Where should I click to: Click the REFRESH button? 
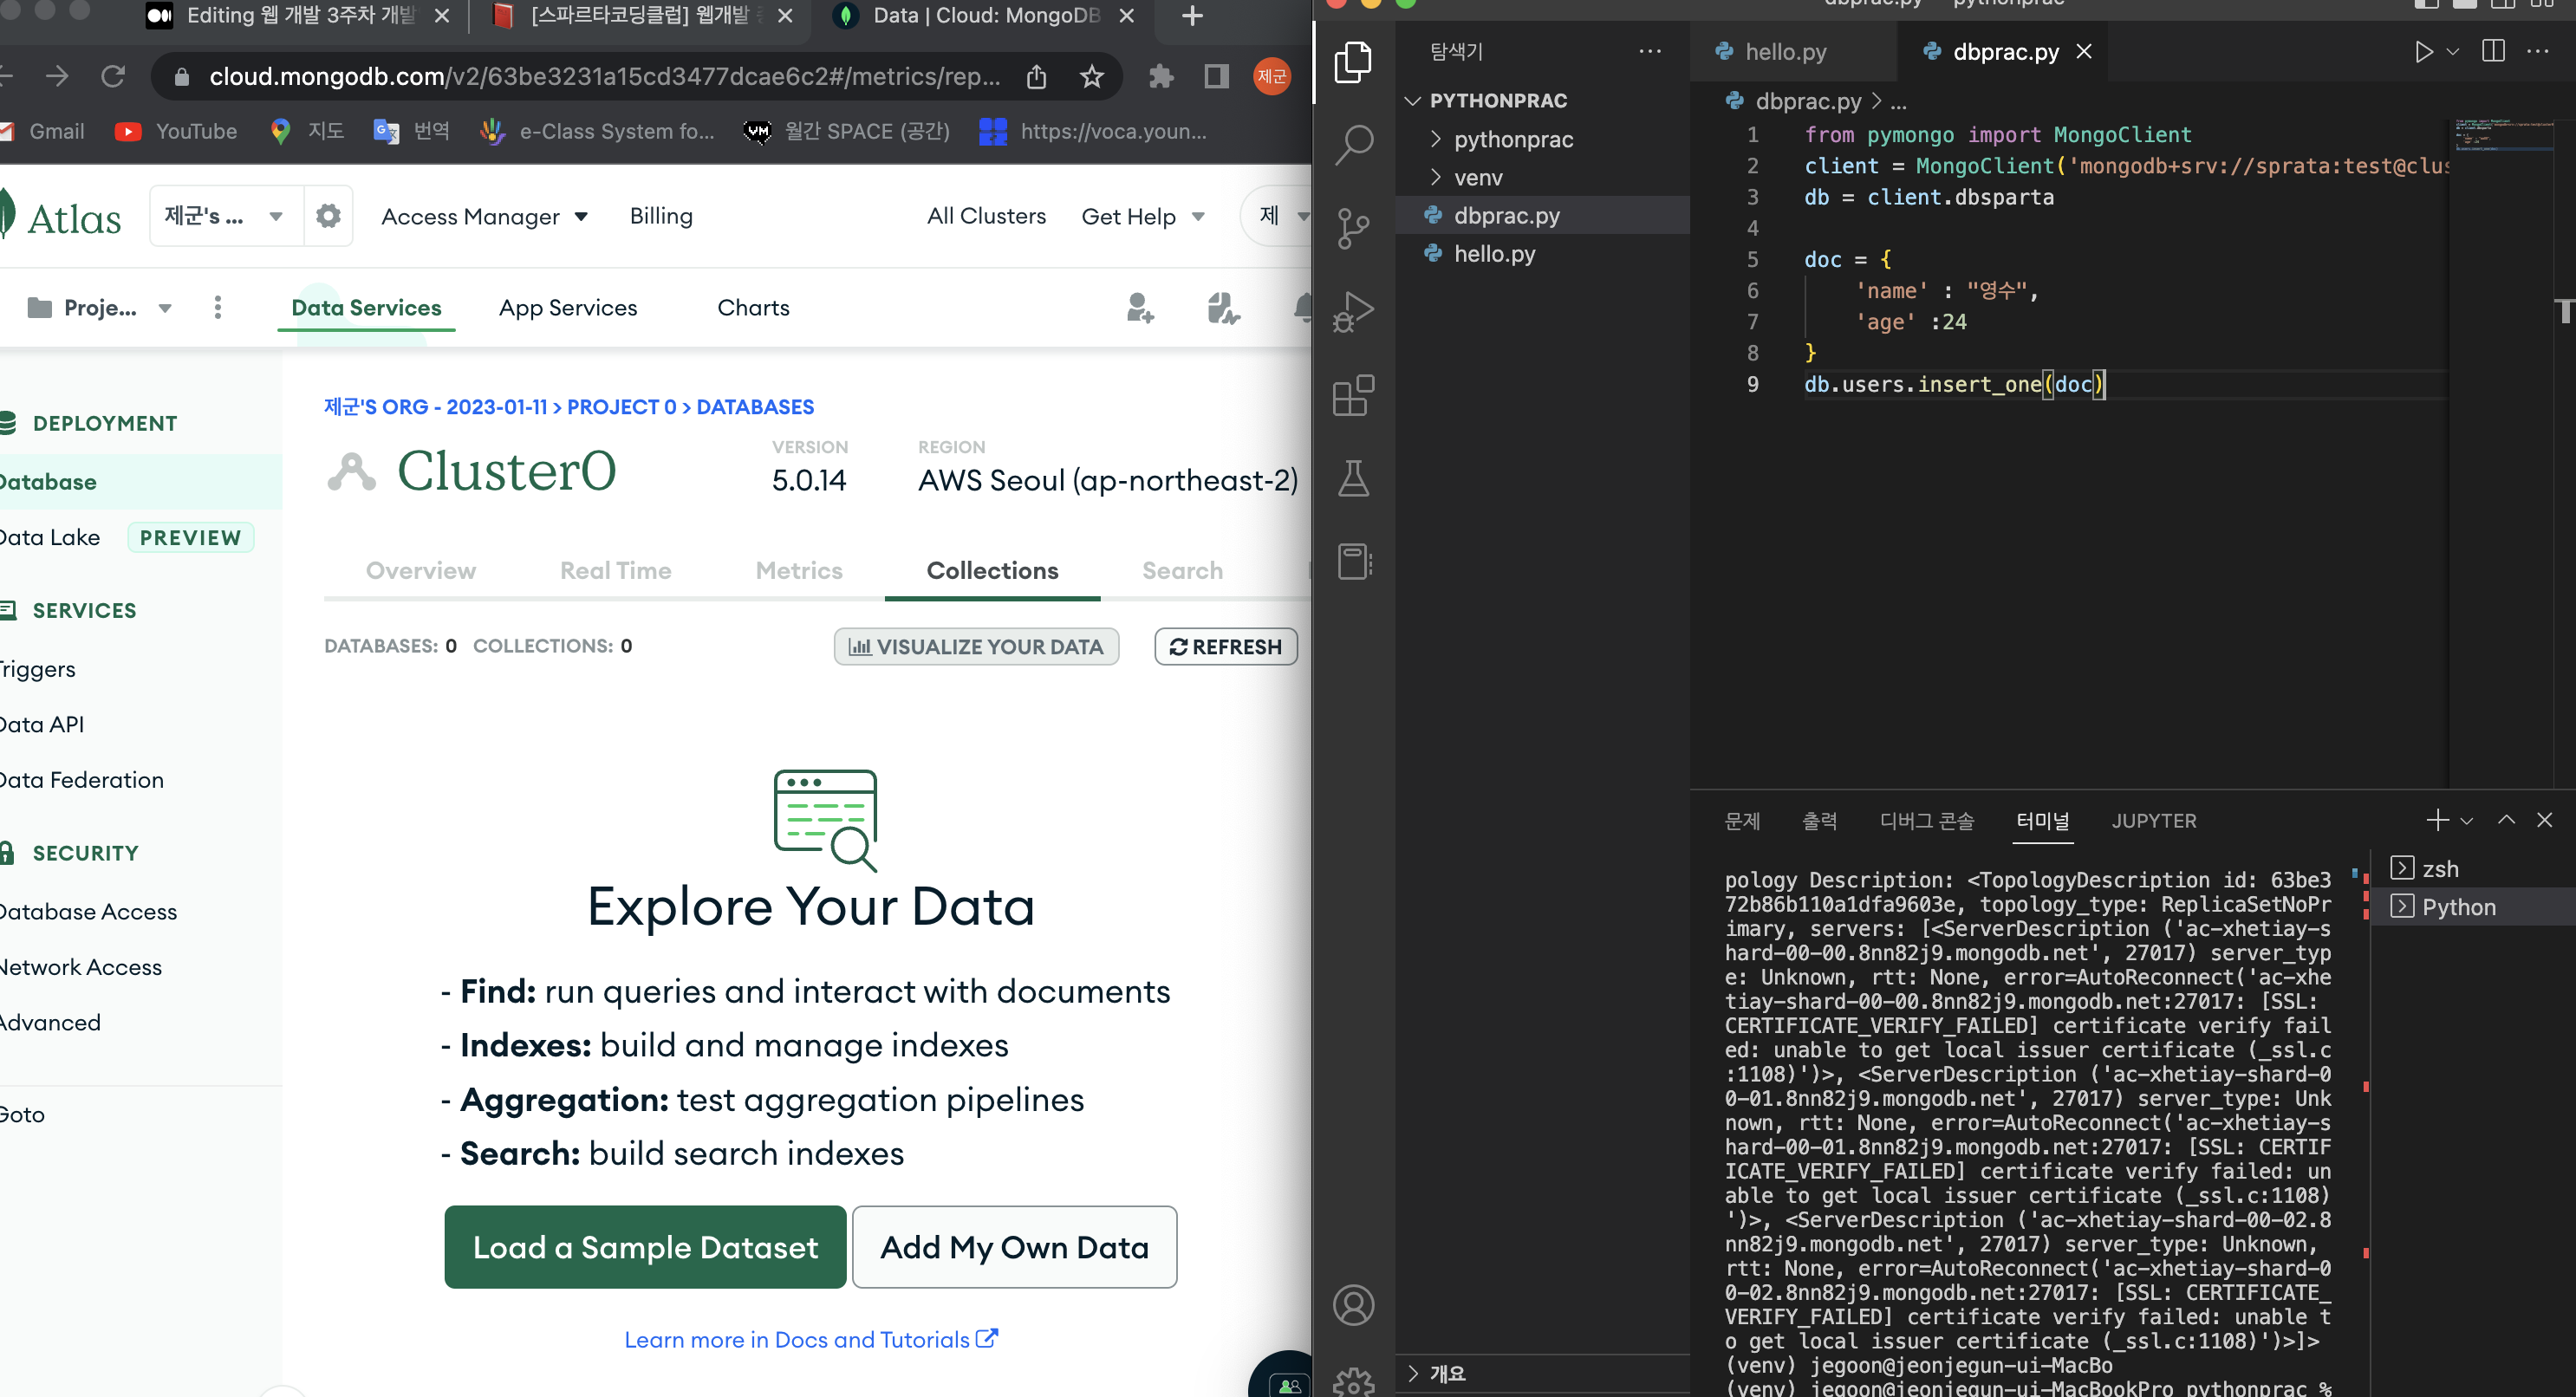pos(1226,646)
